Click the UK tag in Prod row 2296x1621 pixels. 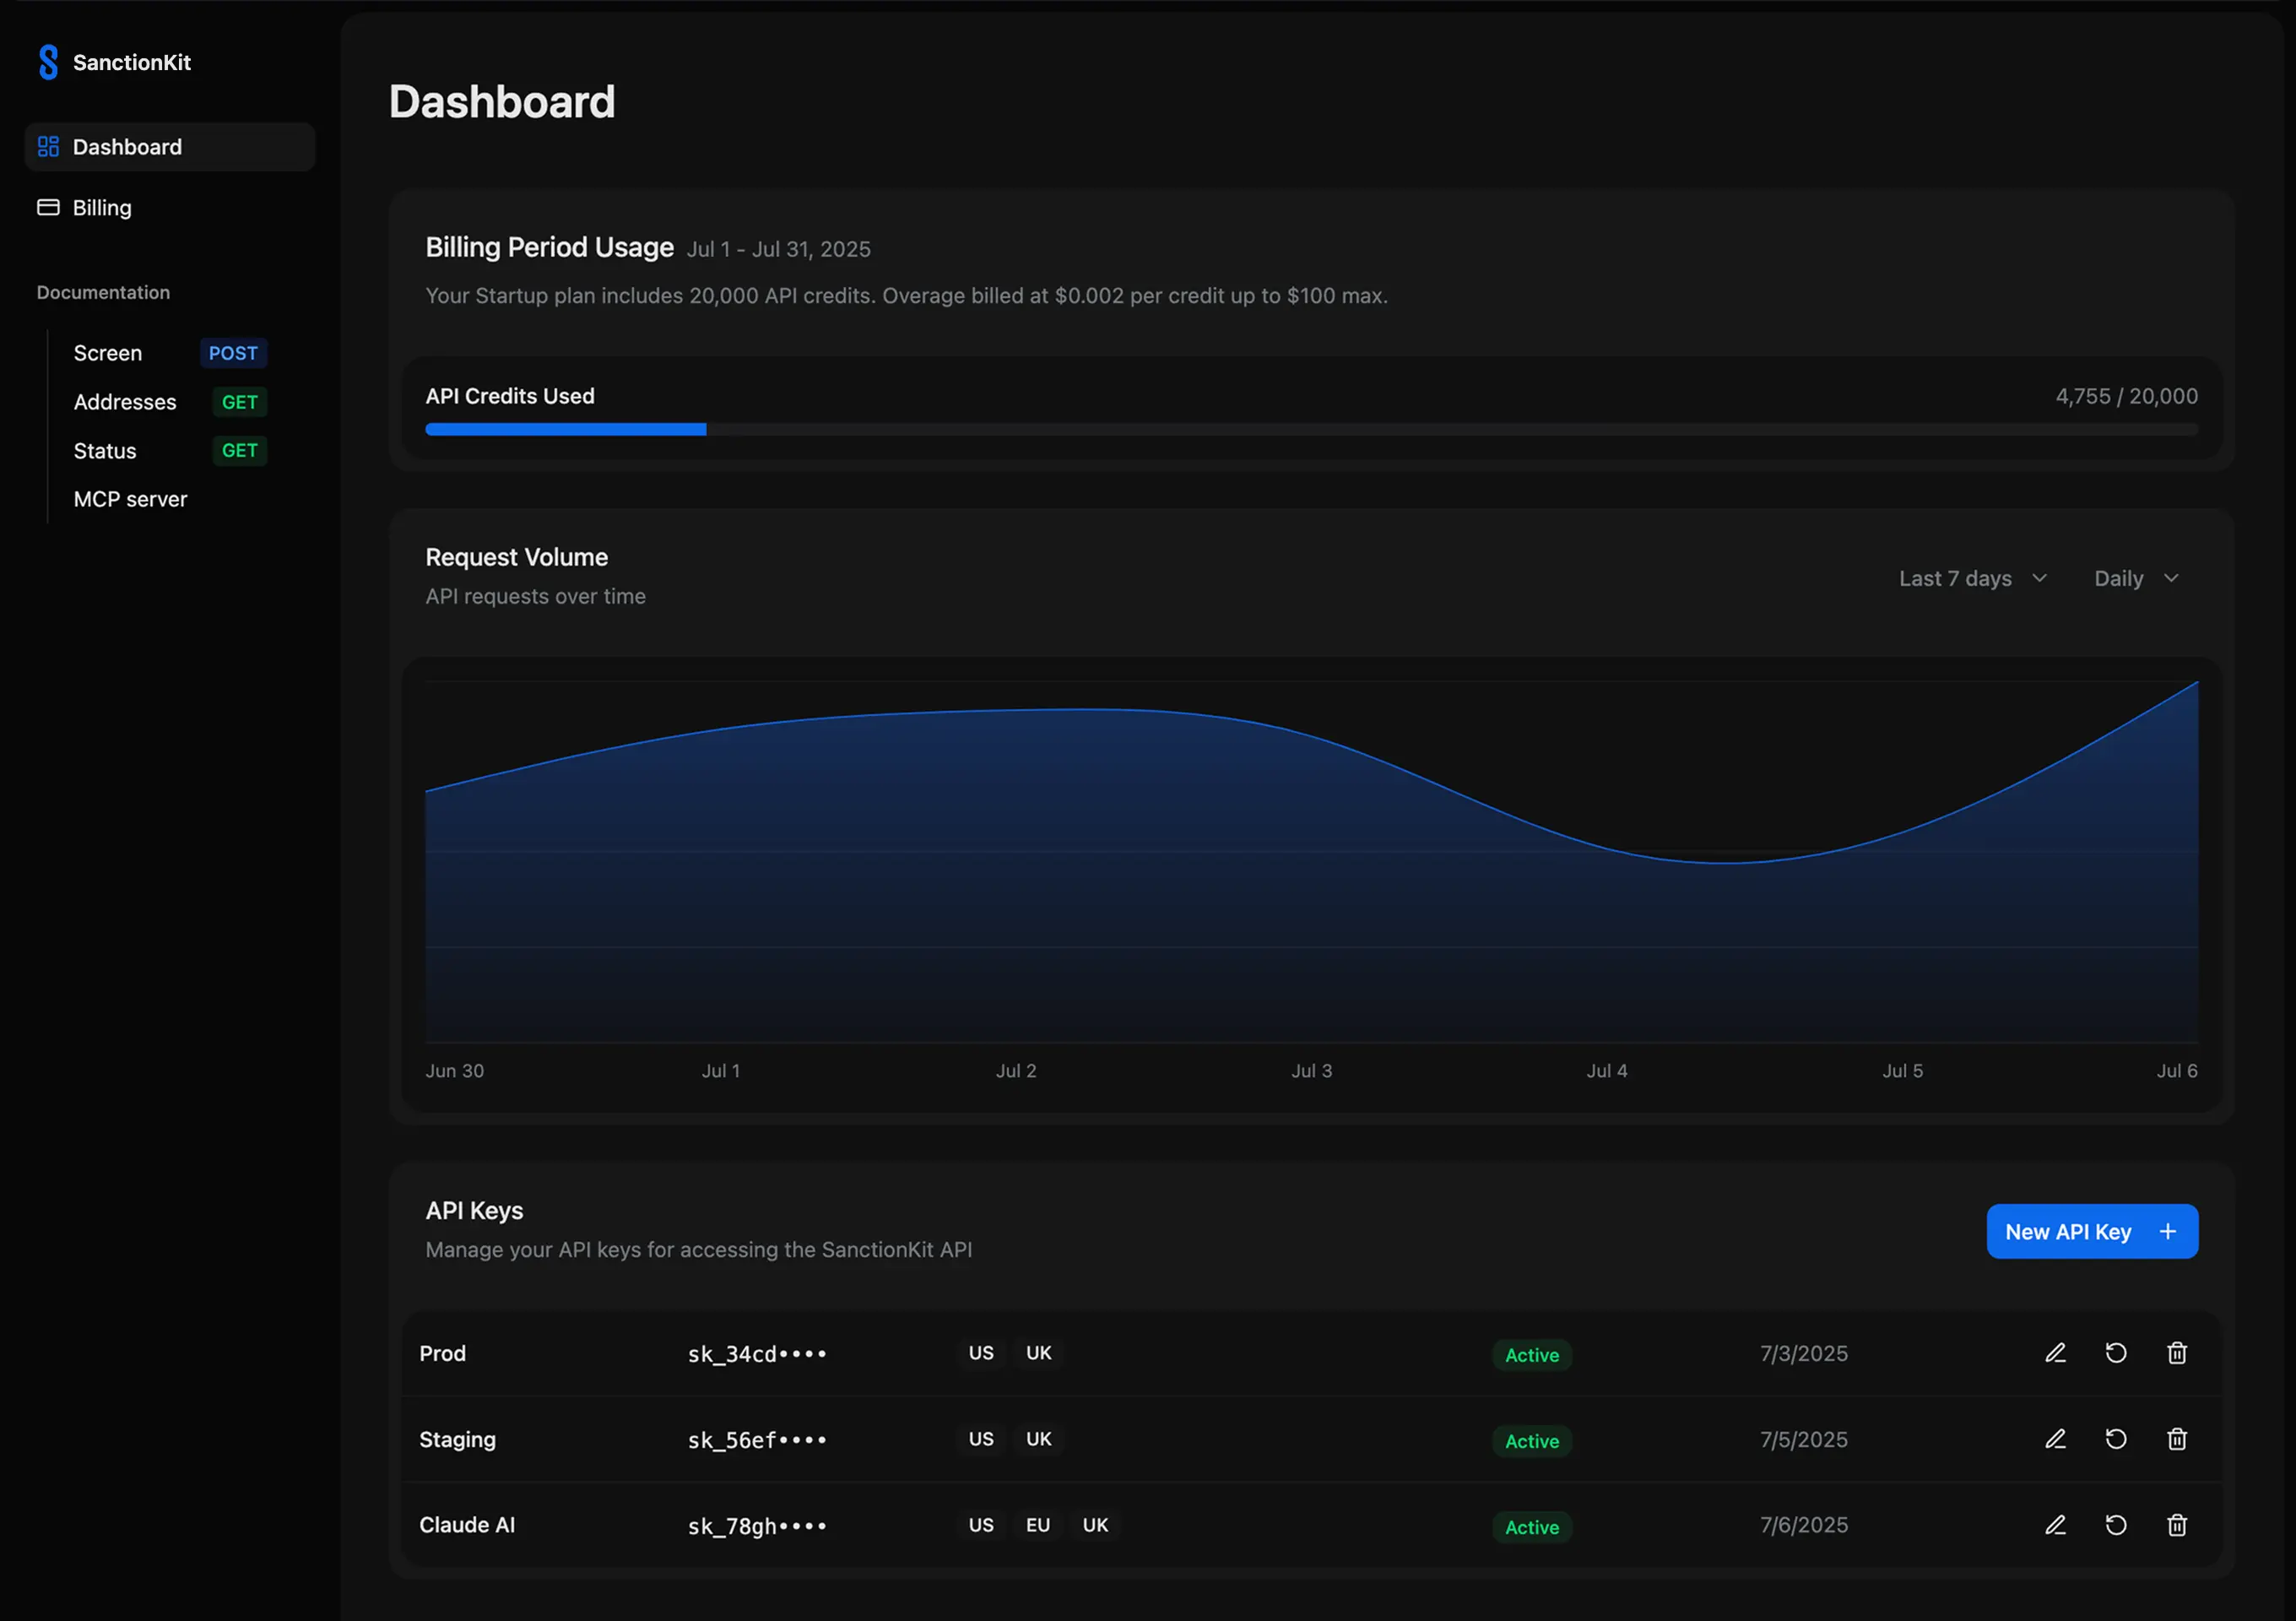[1039, 1353]
